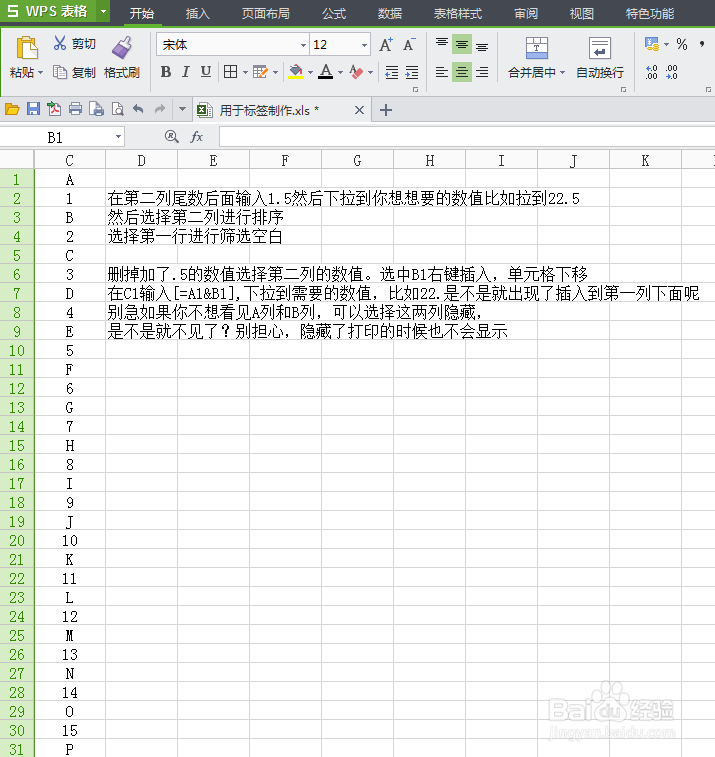Close the 用于标签制作.xls tab
Viewport: 715px width, 757px height.
[x=359, y=110]
